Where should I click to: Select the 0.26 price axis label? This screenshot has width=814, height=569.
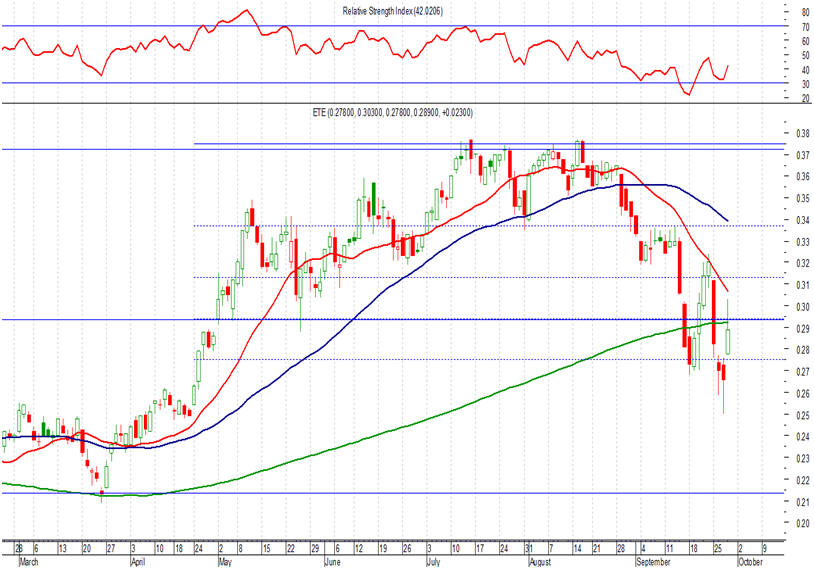coord(803,394)
